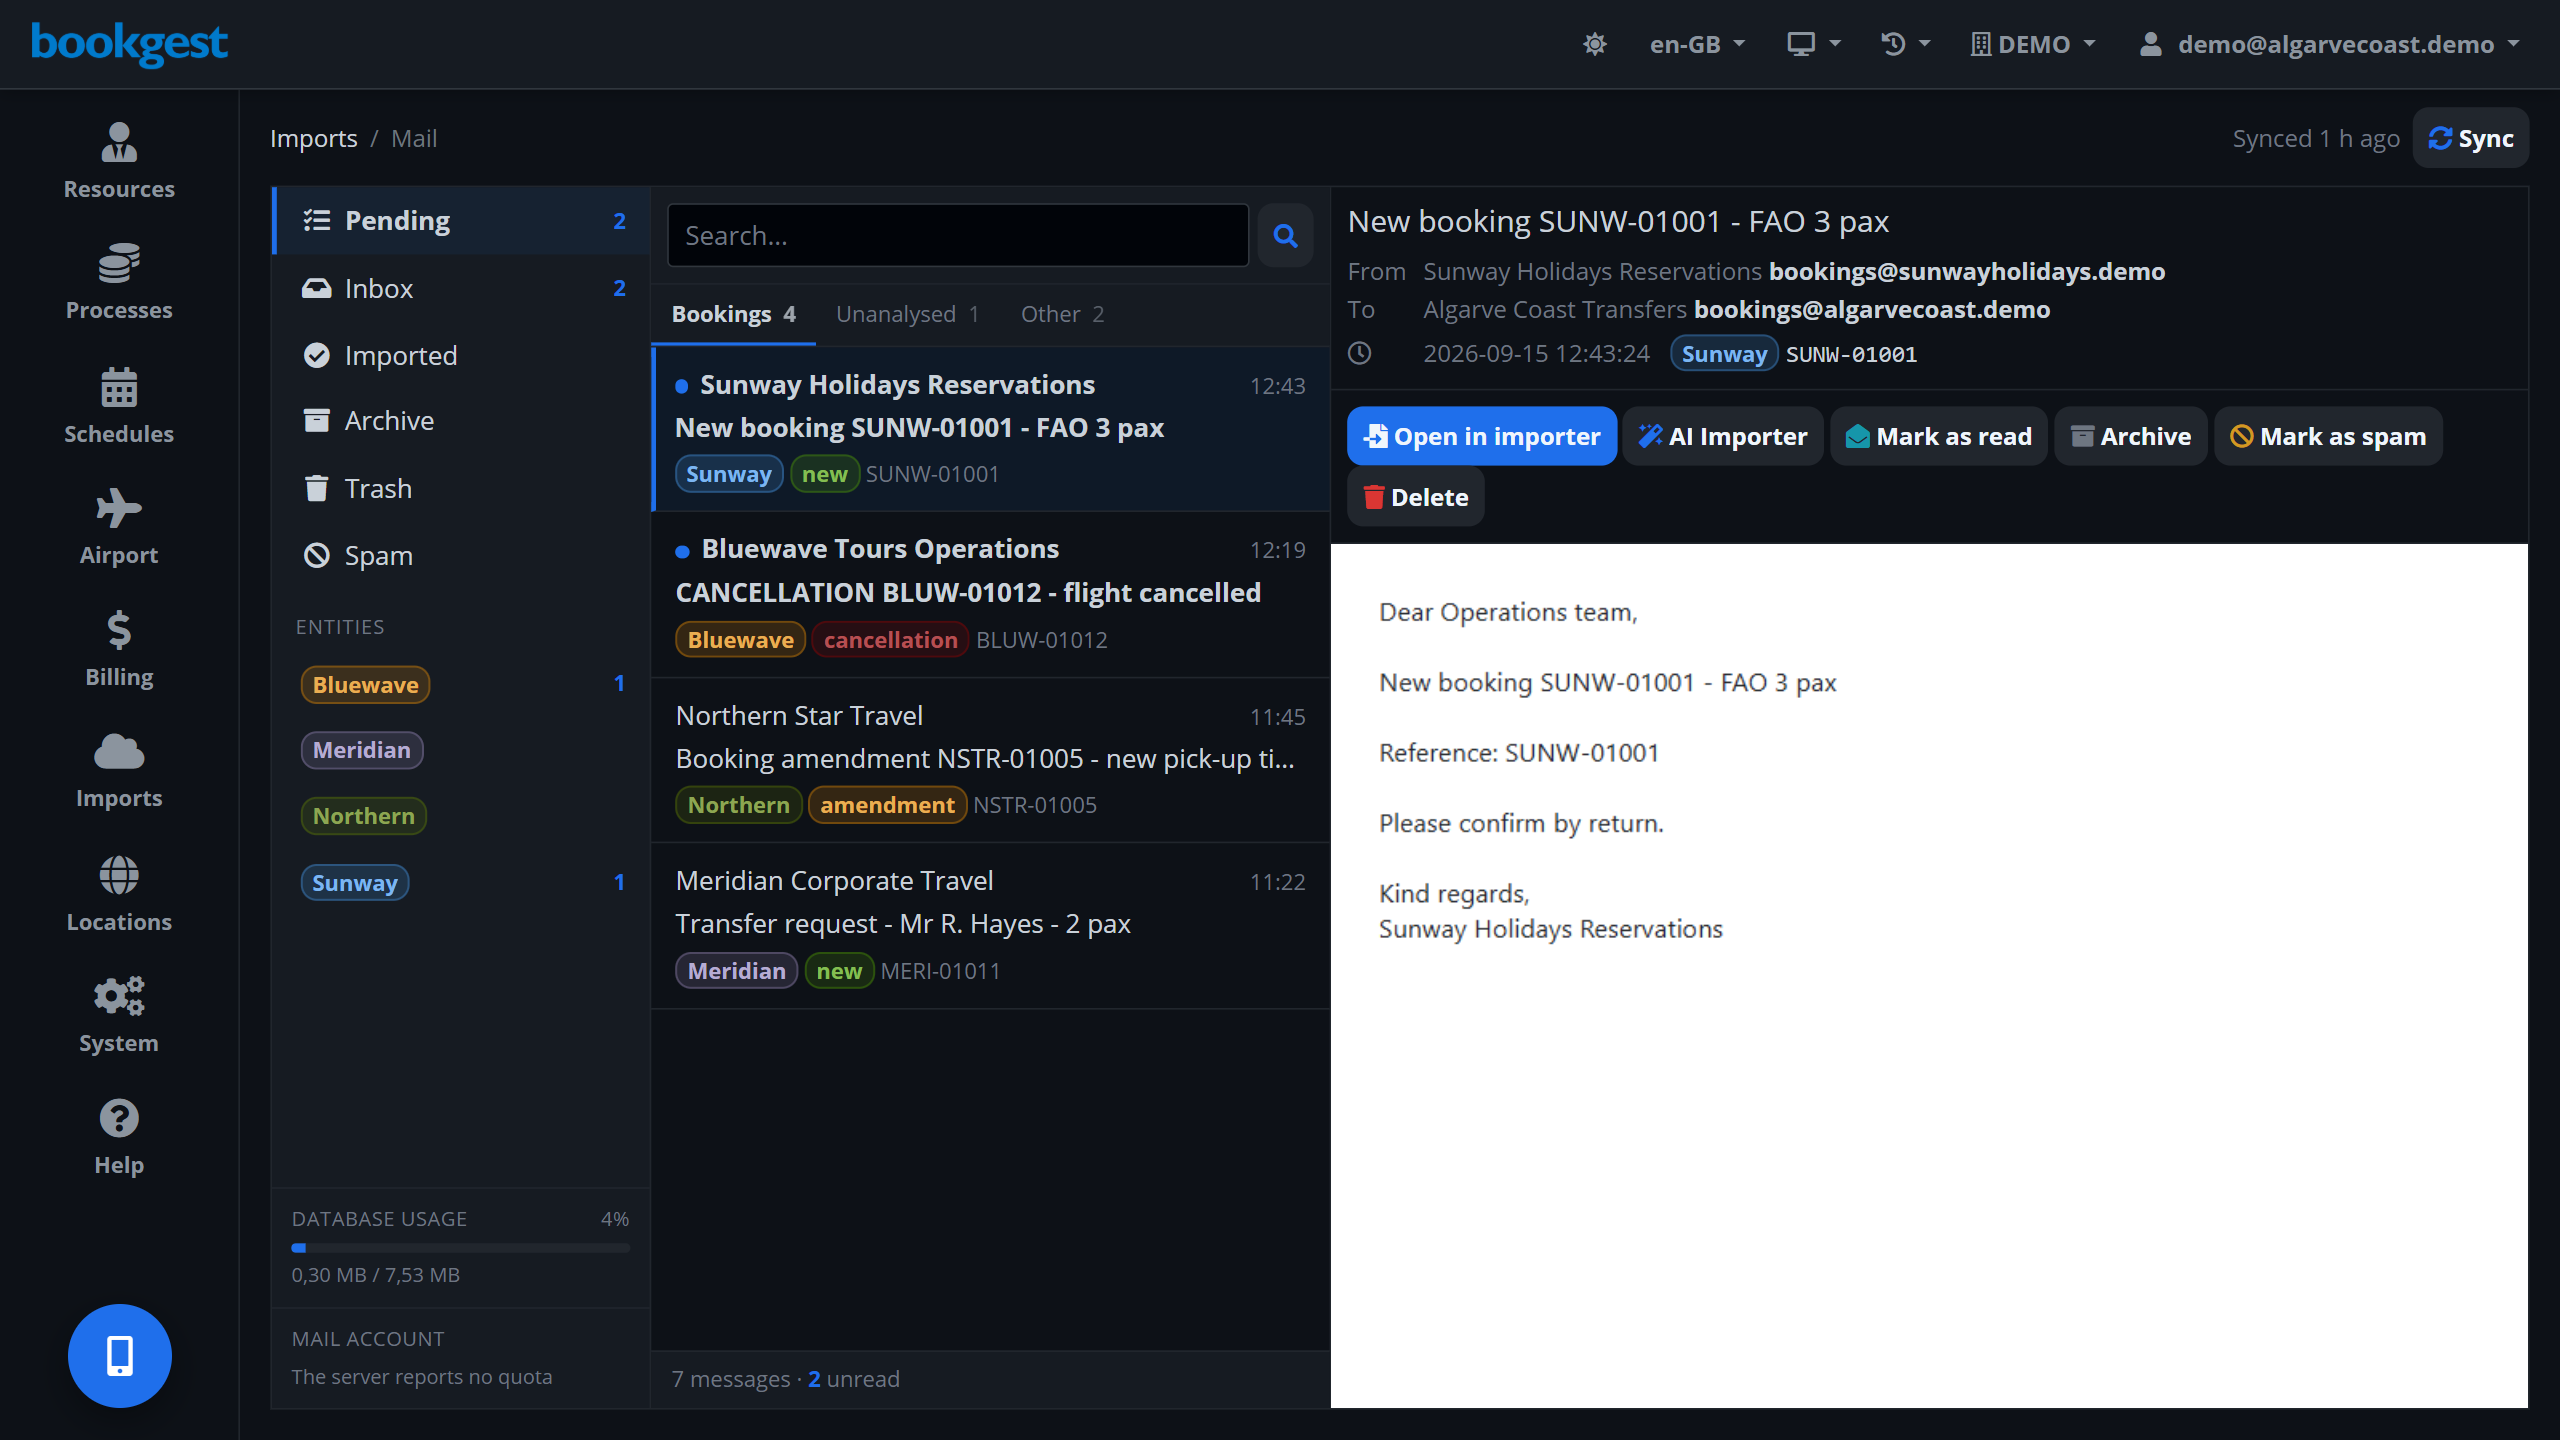Go to the Airport section
This screenshot has height=1440, width=2560.
pos(119,528)
